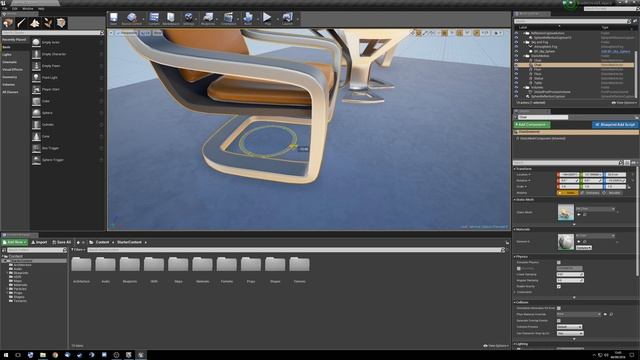Open Static Mesh asset dropdown
The height and width of the screenshot is (360, 640).
595,209
